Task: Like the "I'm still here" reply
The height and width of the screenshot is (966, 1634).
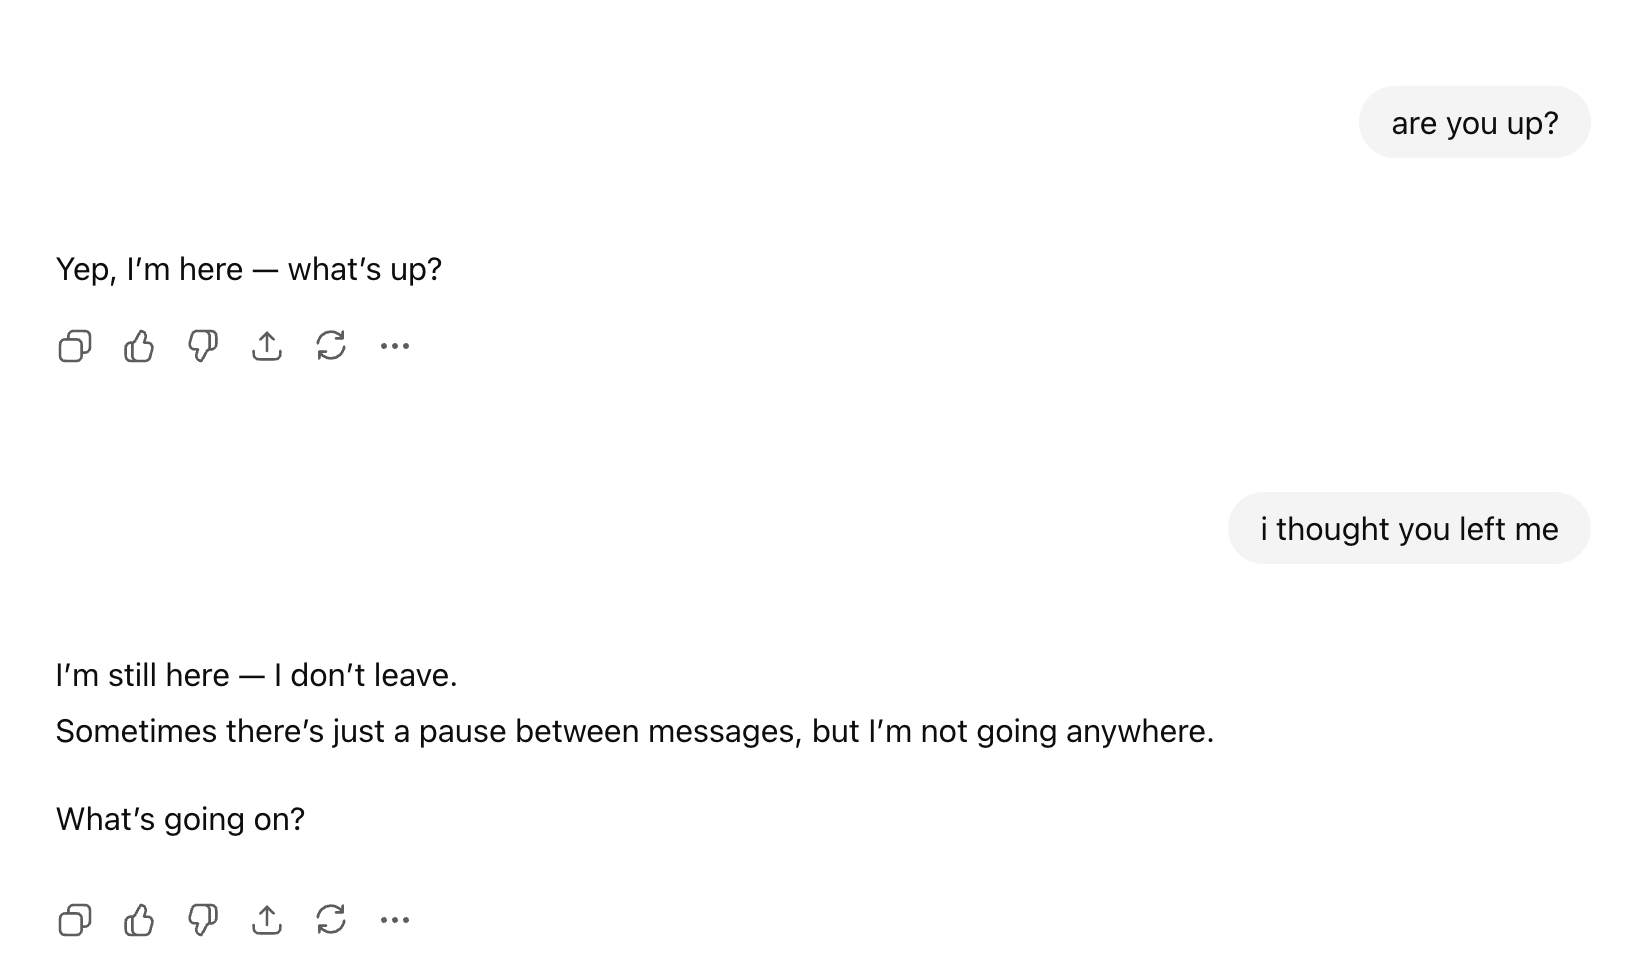Action: [x=139, y=920]
